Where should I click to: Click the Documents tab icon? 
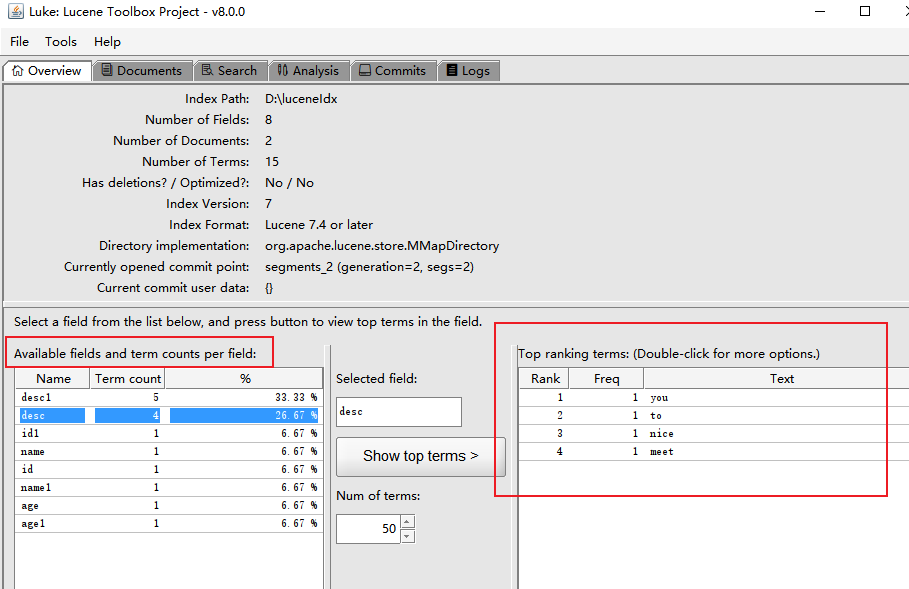(x=107, y=70)
